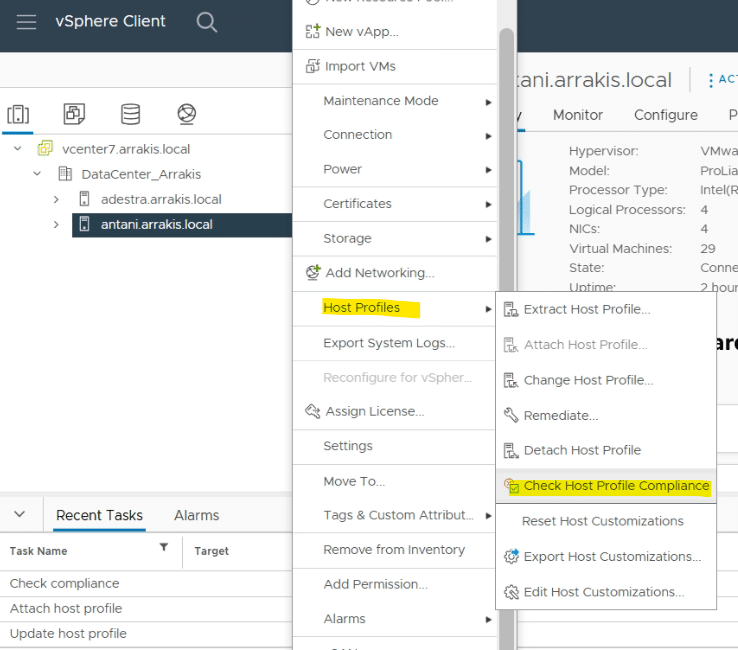Click the adestra.arrakis.local host icon
738x650 pixels.
point(84,199)
